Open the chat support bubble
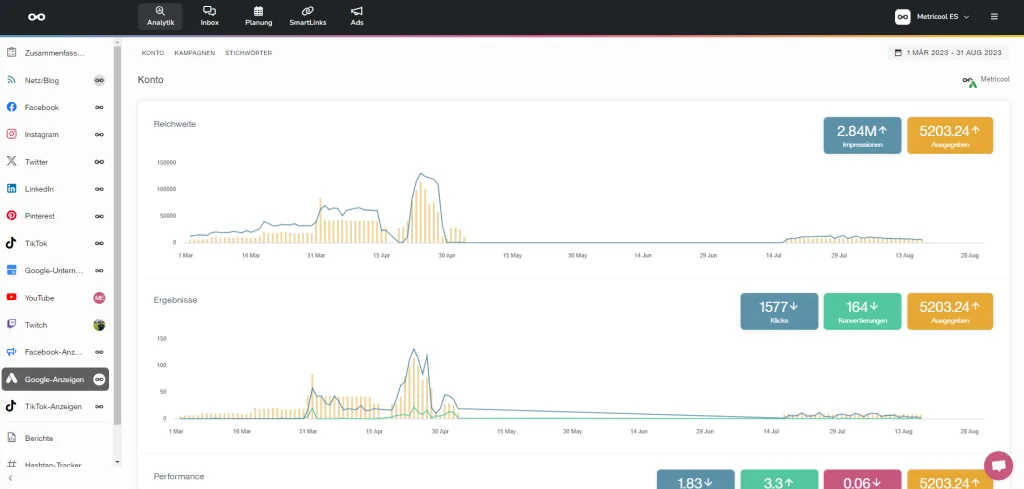Image resolution: width=1024 pixels, height=489 pixels. [x=997, y=465]
